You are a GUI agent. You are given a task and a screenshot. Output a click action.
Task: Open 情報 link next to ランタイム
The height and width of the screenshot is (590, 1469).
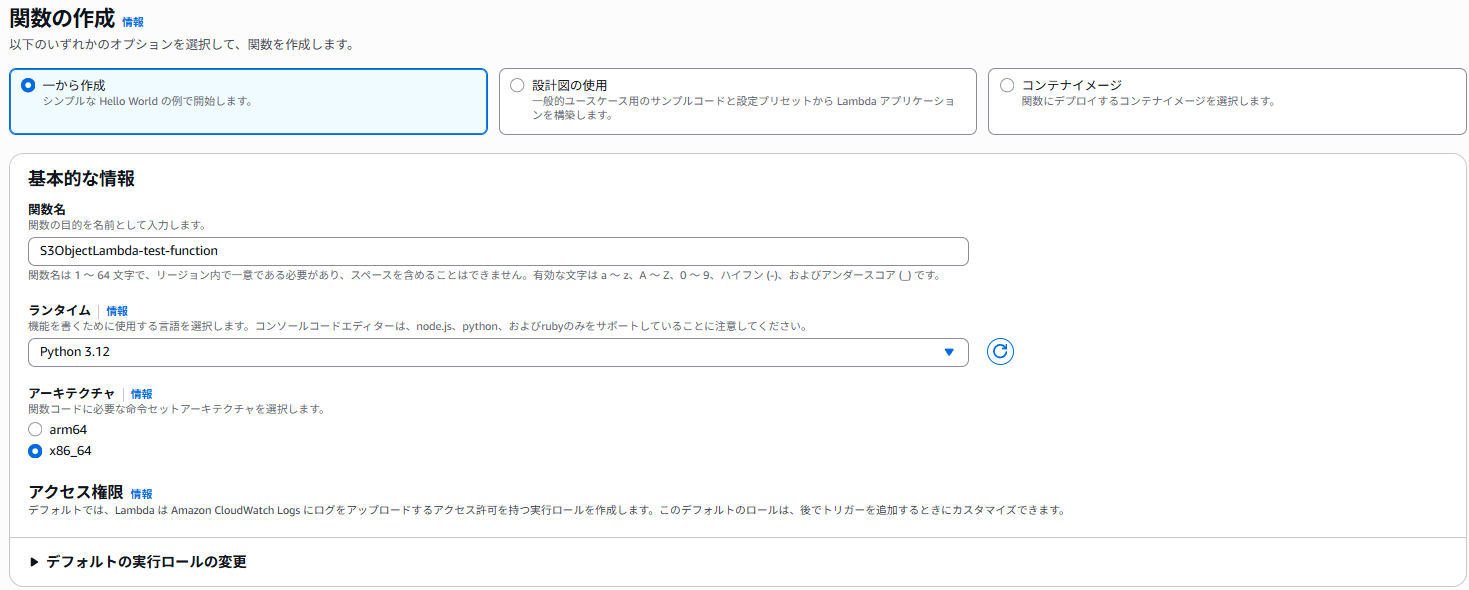pos(117,311)
